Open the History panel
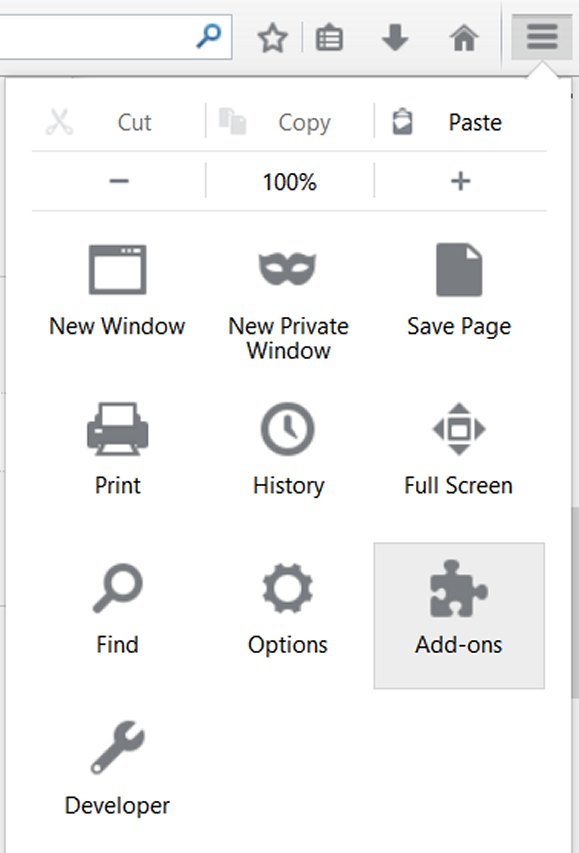Image resolution: width=579 pixels, height=853 pixels. [288, 449]
